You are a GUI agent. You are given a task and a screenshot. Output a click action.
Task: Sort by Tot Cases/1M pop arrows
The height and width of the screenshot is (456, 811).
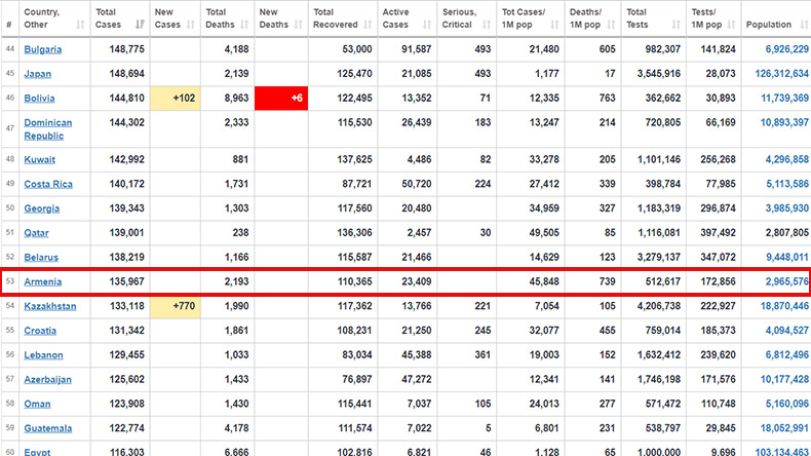point(554,24)
